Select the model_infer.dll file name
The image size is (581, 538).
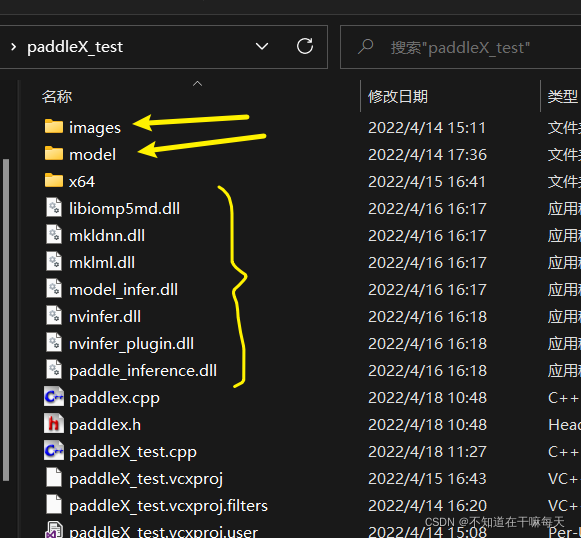(x=123, y=290)
